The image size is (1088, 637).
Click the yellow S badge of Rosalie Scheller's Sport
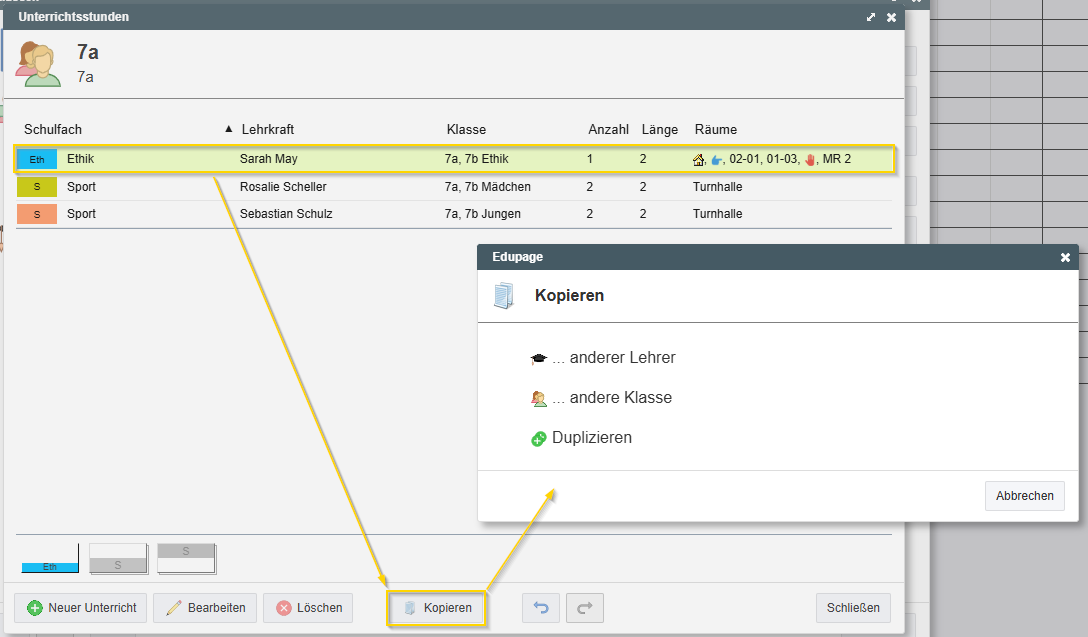(x=37, y=187)
